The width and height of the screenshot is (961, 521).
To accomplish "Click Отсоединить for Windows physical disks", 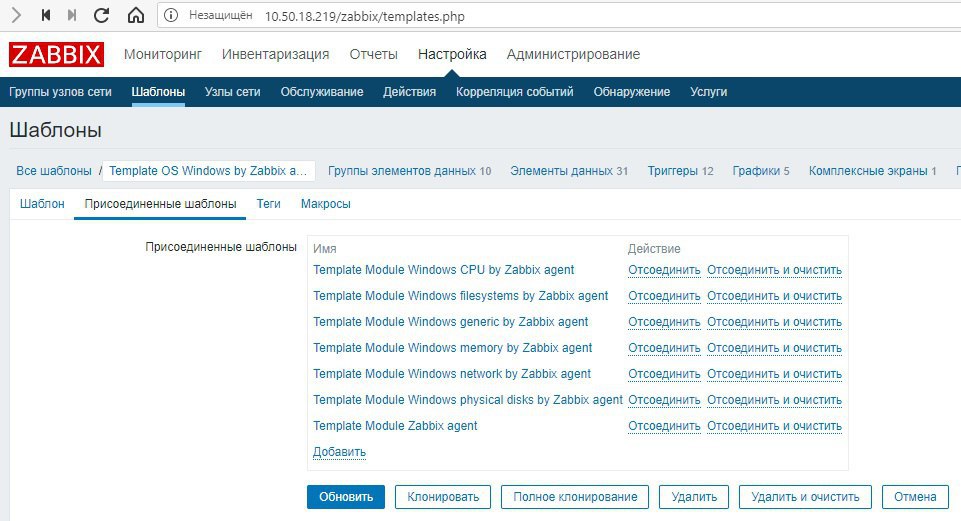I will [x=664, y=400].
